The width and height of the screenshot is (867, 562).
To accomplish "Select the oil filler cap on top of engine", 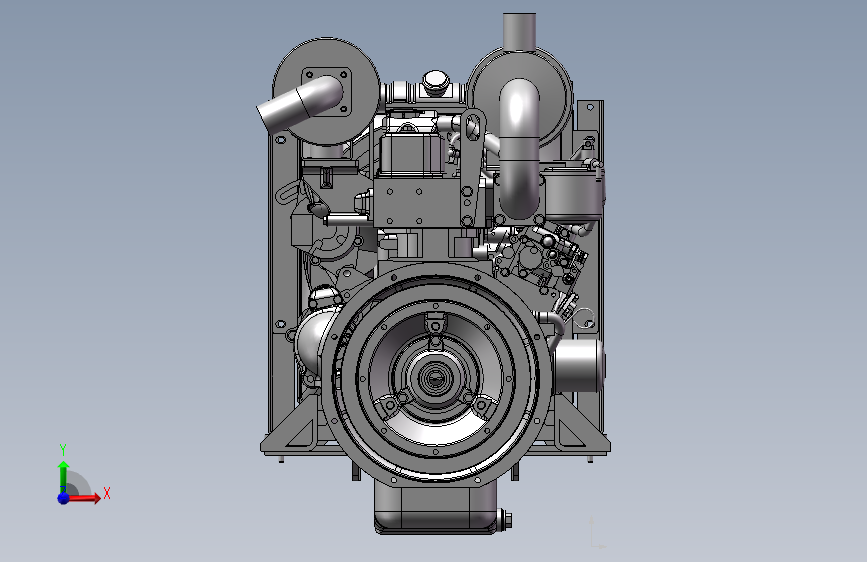I will click(x=435, y=82).
